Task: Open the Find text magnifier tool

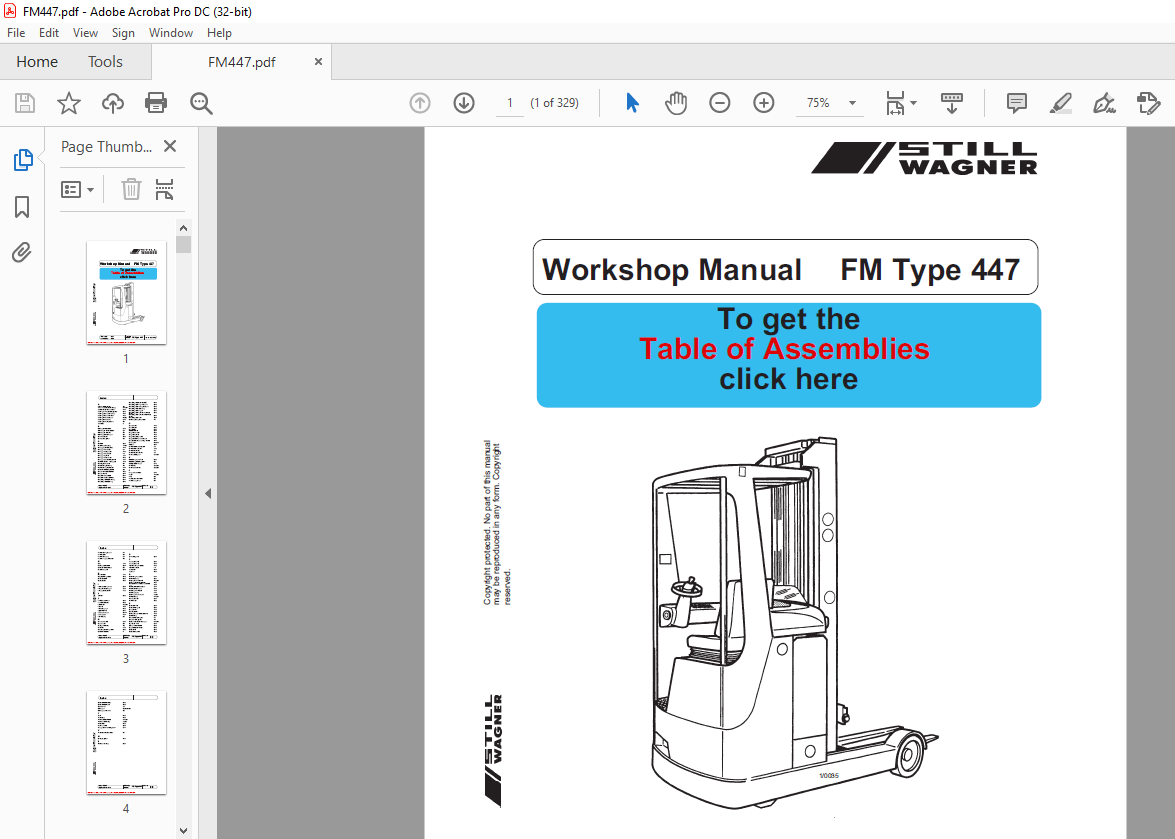Action: tap(201, 103)
